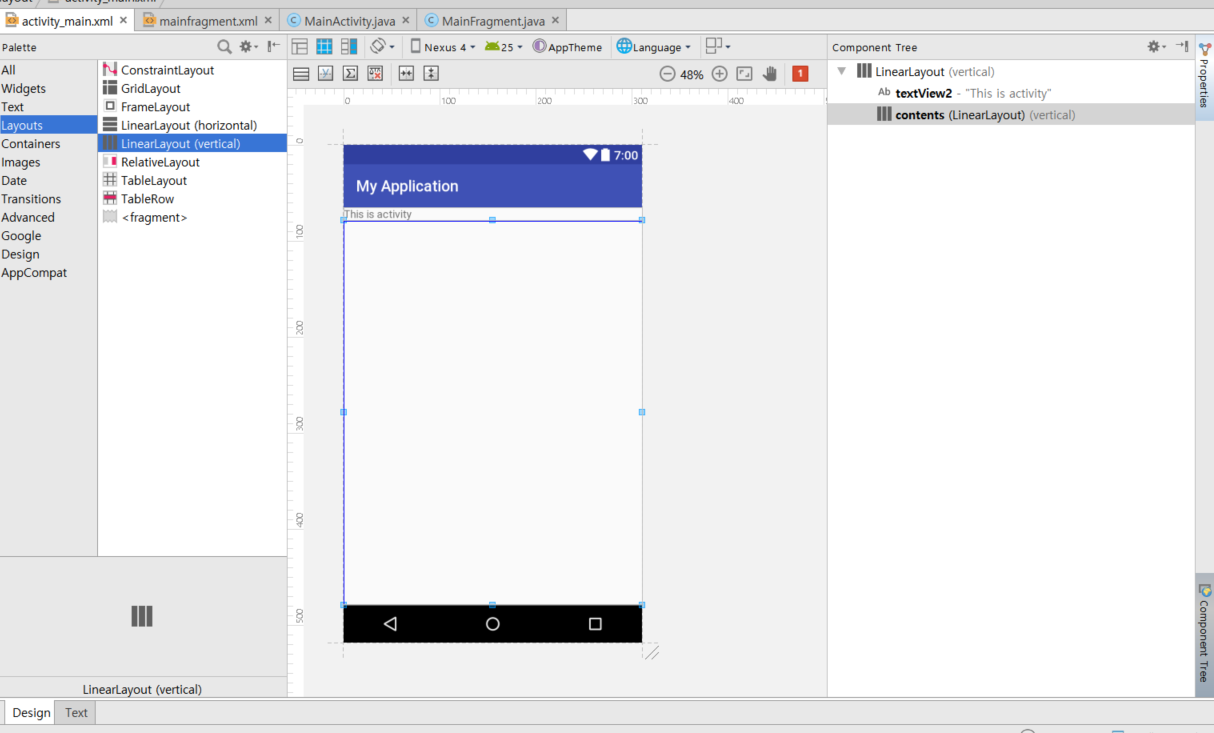Screen dimensions: 1214x733
Task: Select the Design and Blueprint view icon
Action: [x=349, y=47]
